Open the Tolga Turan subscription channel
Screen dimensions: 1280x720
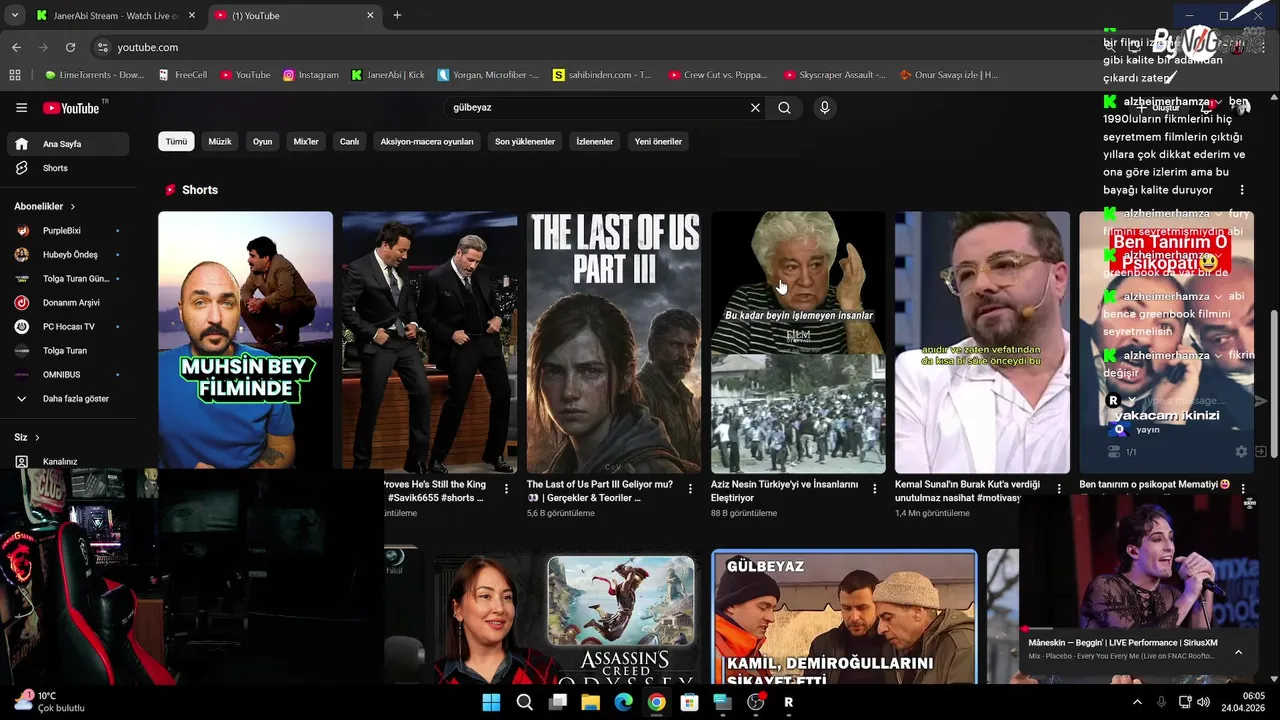tap(68, 350)
